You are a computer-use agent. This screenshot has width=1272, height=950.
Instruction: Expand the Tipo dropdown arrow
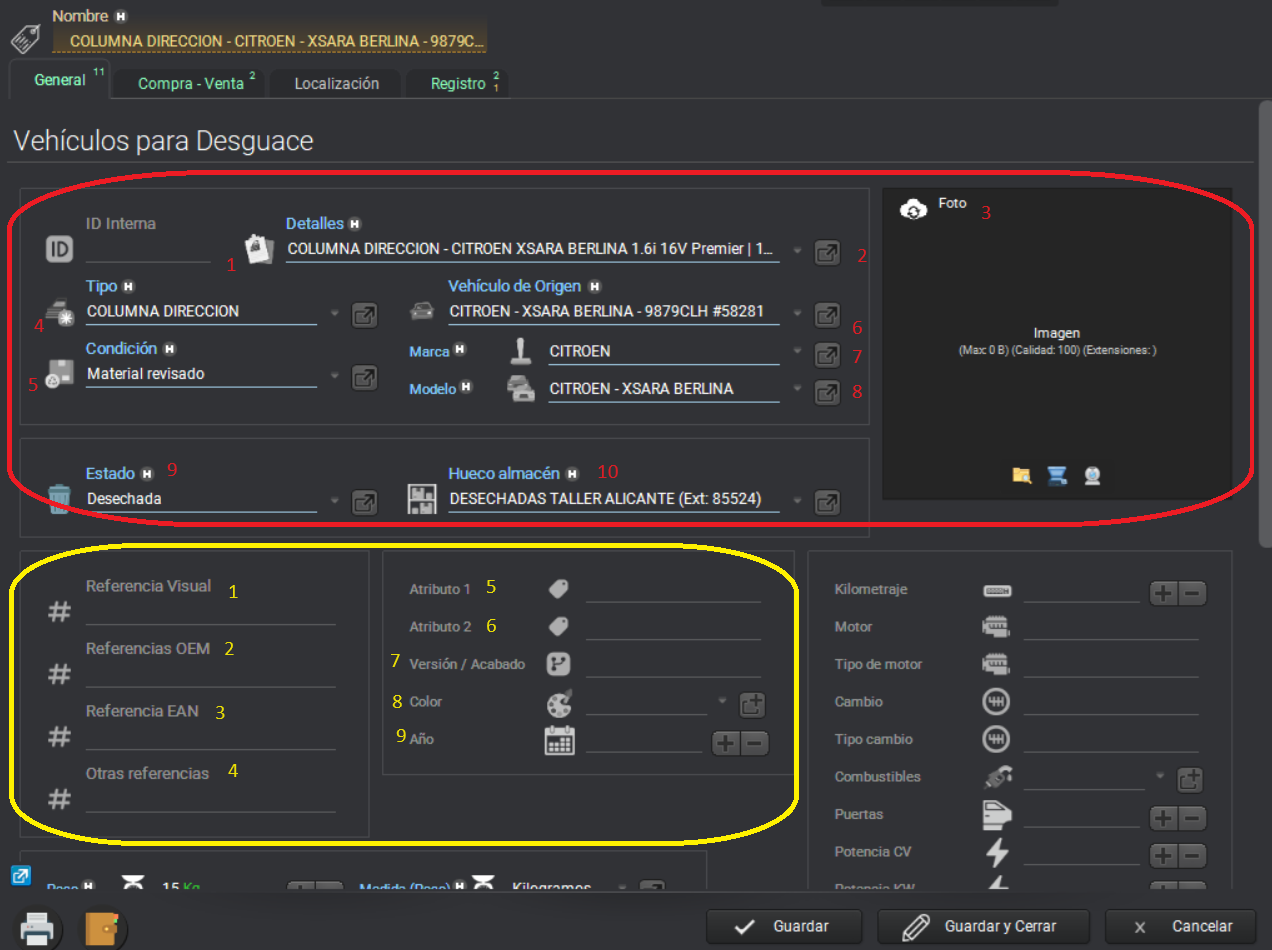[x=334, y=313]
